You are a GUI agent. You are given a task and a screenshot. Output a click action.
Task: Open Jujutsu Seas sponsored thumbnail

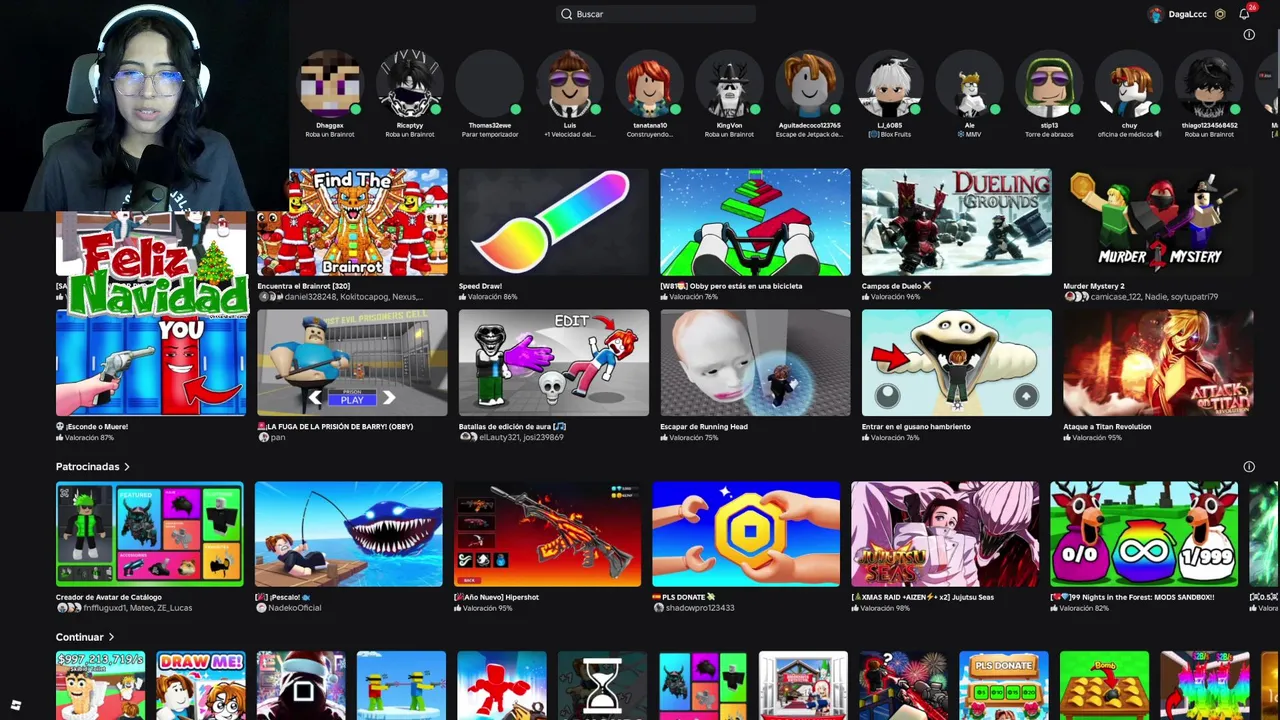click(x=945, y=534)
